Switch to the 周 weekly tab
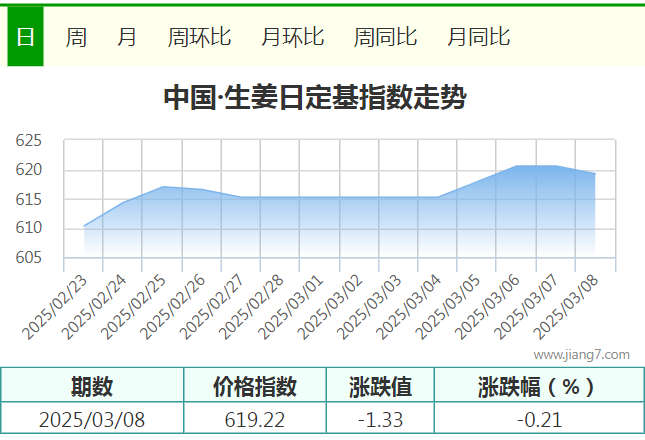 pyautogui.click(x=76, y=37)
